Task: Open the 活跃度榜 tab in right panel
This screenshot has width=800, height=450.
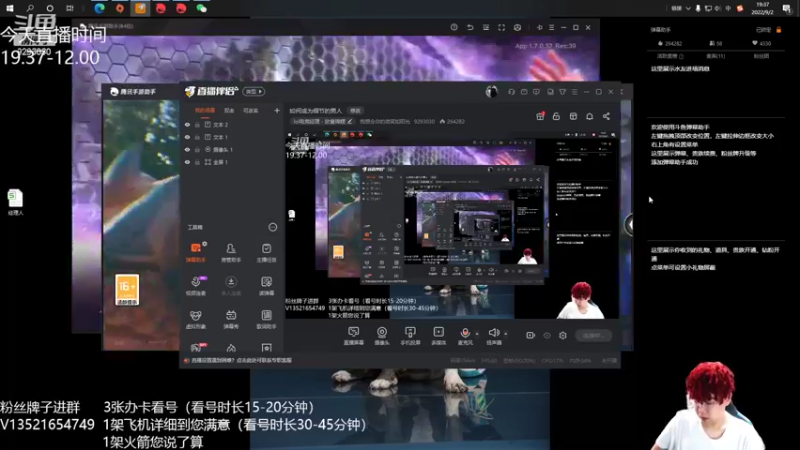Action: tap(669, 56)
